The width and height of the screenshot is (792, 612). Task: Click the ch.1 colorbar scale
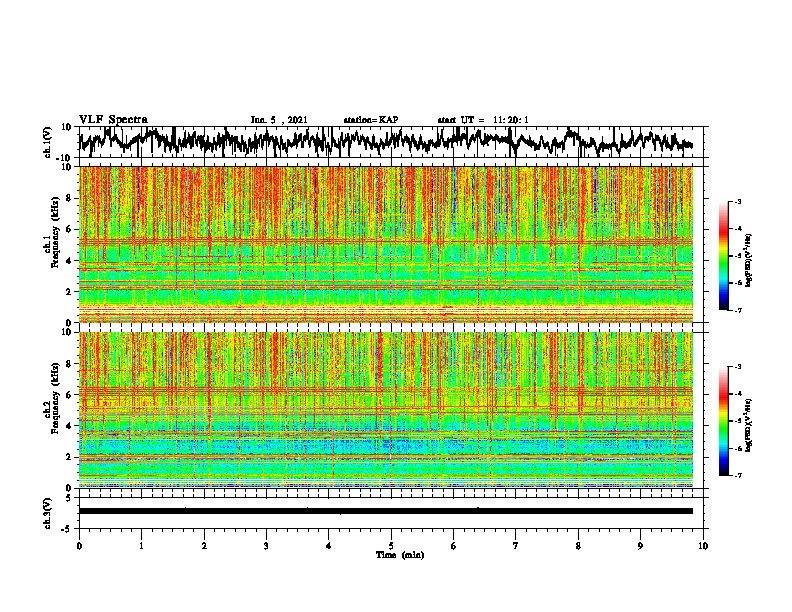click(x=724, y=256)
